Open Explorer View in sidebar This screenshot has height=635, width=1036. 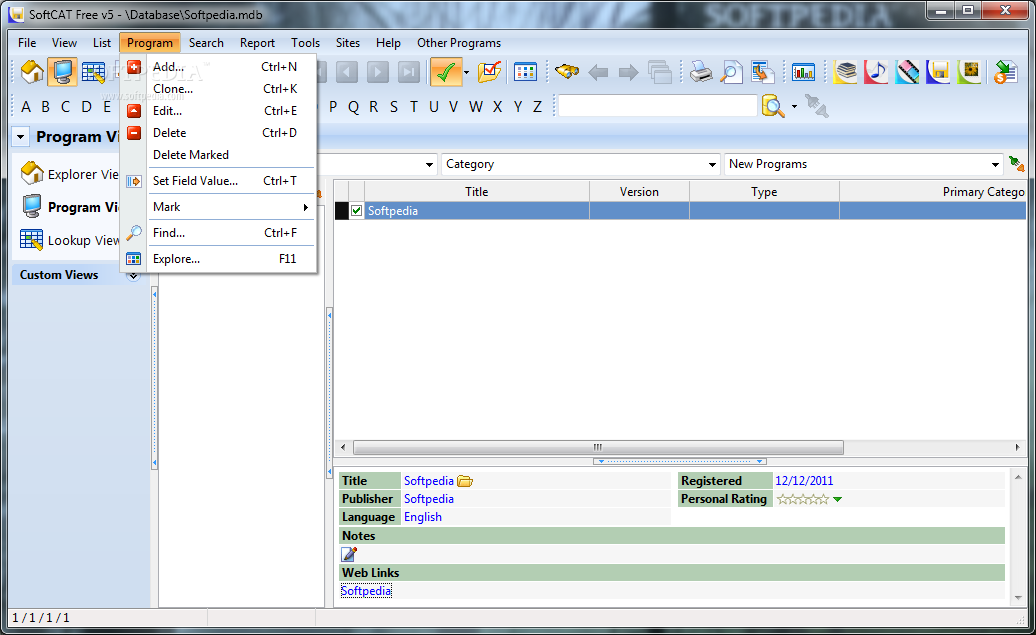[69, 174]
